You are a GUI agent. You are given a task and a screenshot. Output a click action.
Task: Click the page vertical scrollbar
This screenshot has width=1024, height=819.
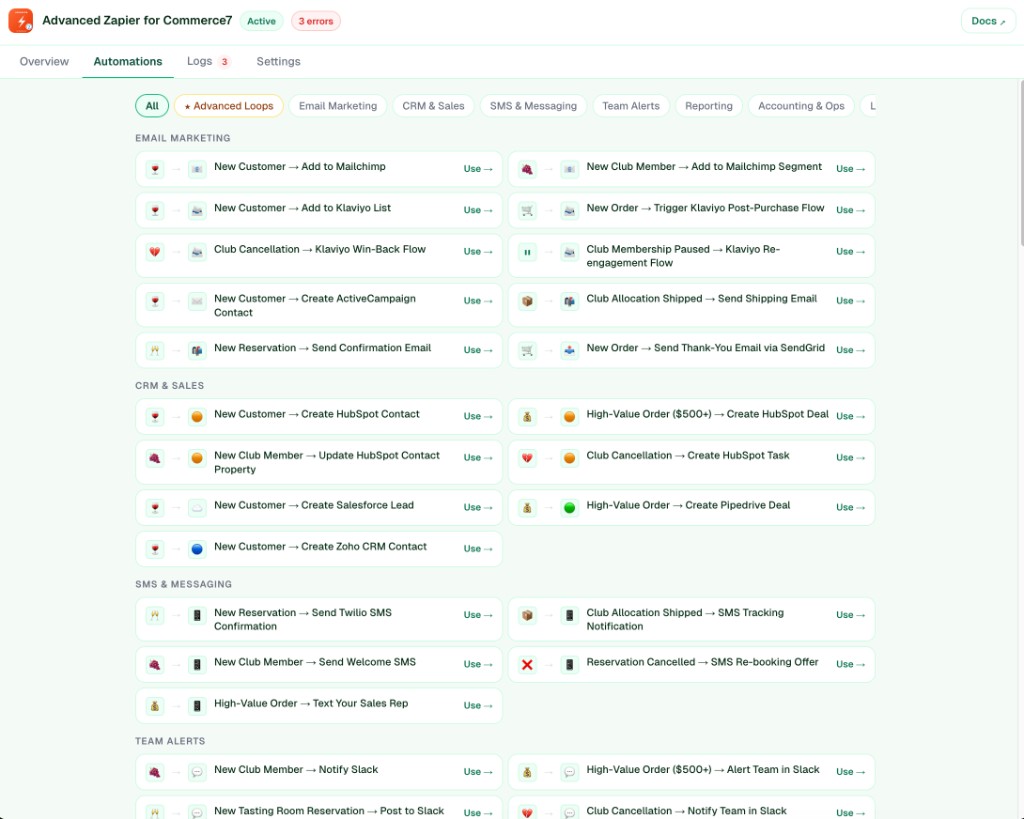1021,163
